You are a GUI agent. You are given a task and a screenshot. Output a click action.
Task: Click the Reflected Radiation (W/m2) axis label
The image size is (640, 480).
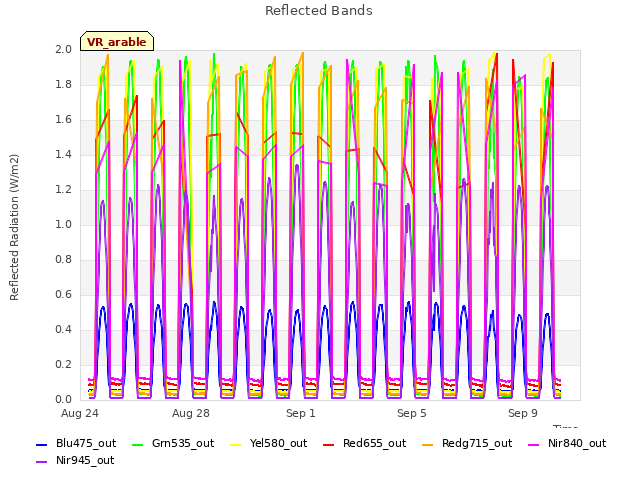(x=14, y=227)
